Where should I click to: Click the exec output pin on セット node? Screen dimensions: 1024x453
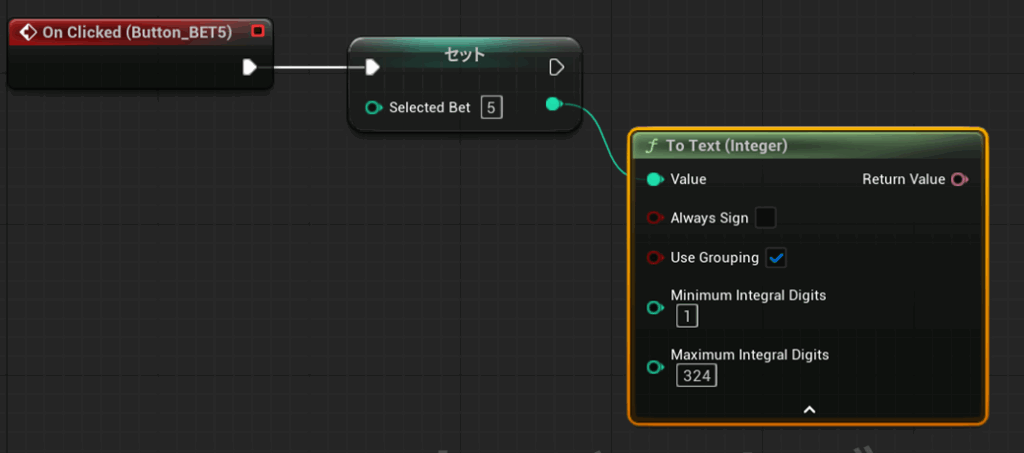tap(557, 67)
